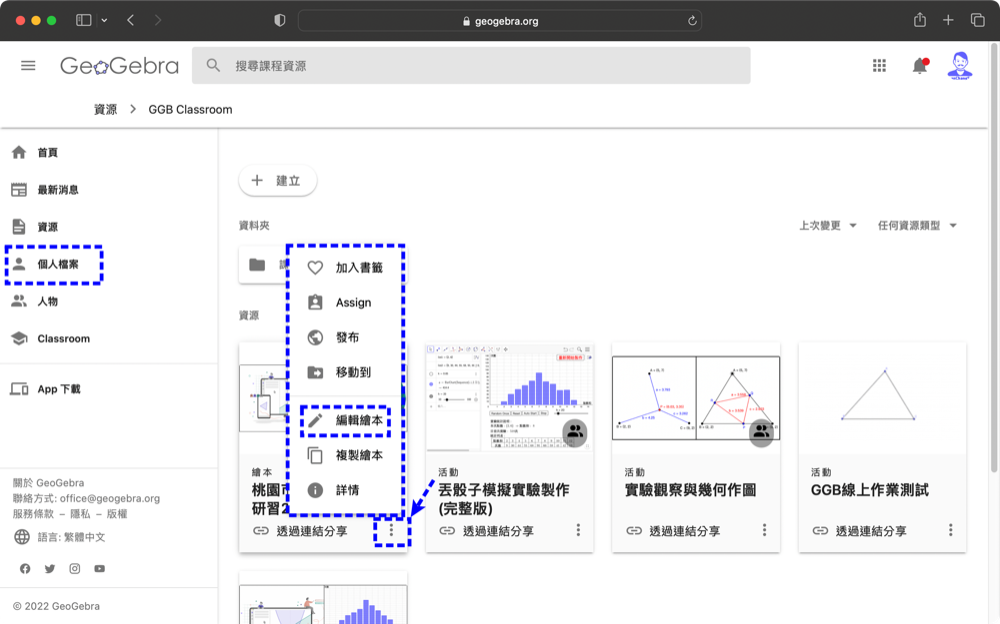Viewport: 1000px width, 624px height.
Task: Click the folder icon in 資料夾 section
Action: (x=257, y=265)
